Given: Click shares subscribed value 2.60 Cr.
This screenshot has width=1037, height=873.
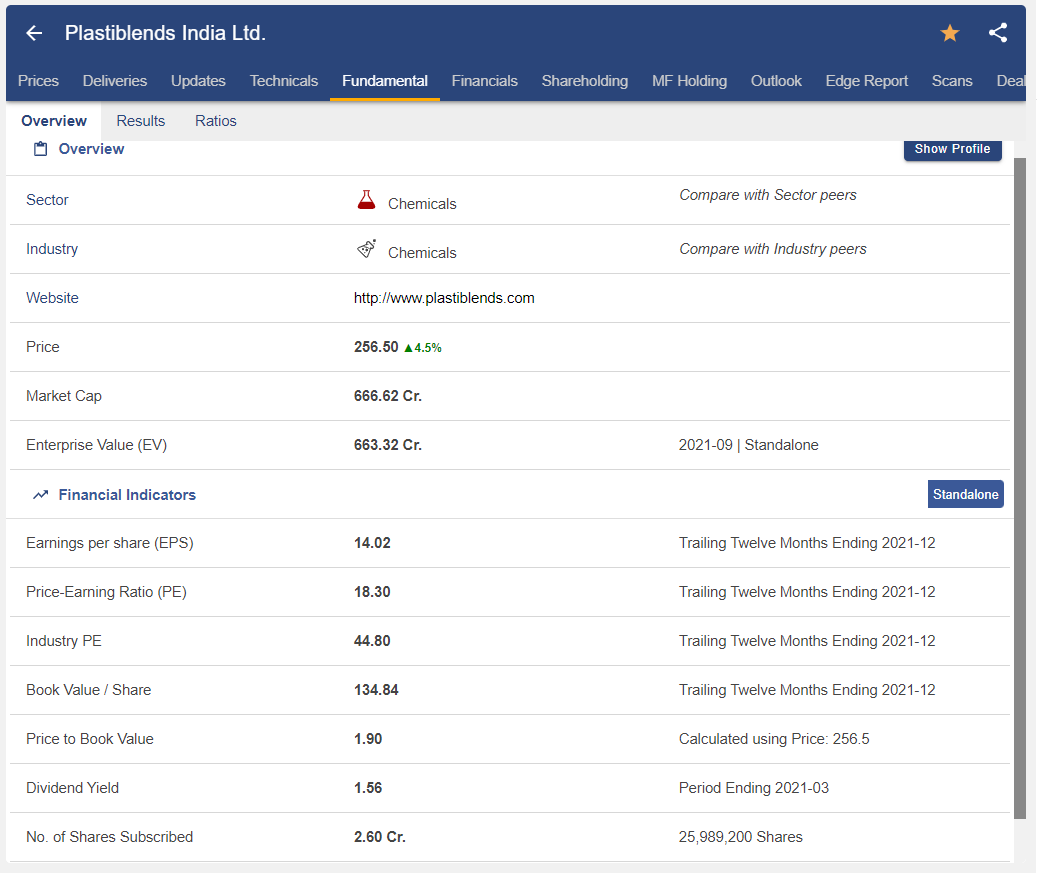Looking at the screenshot, I should 380,837.
